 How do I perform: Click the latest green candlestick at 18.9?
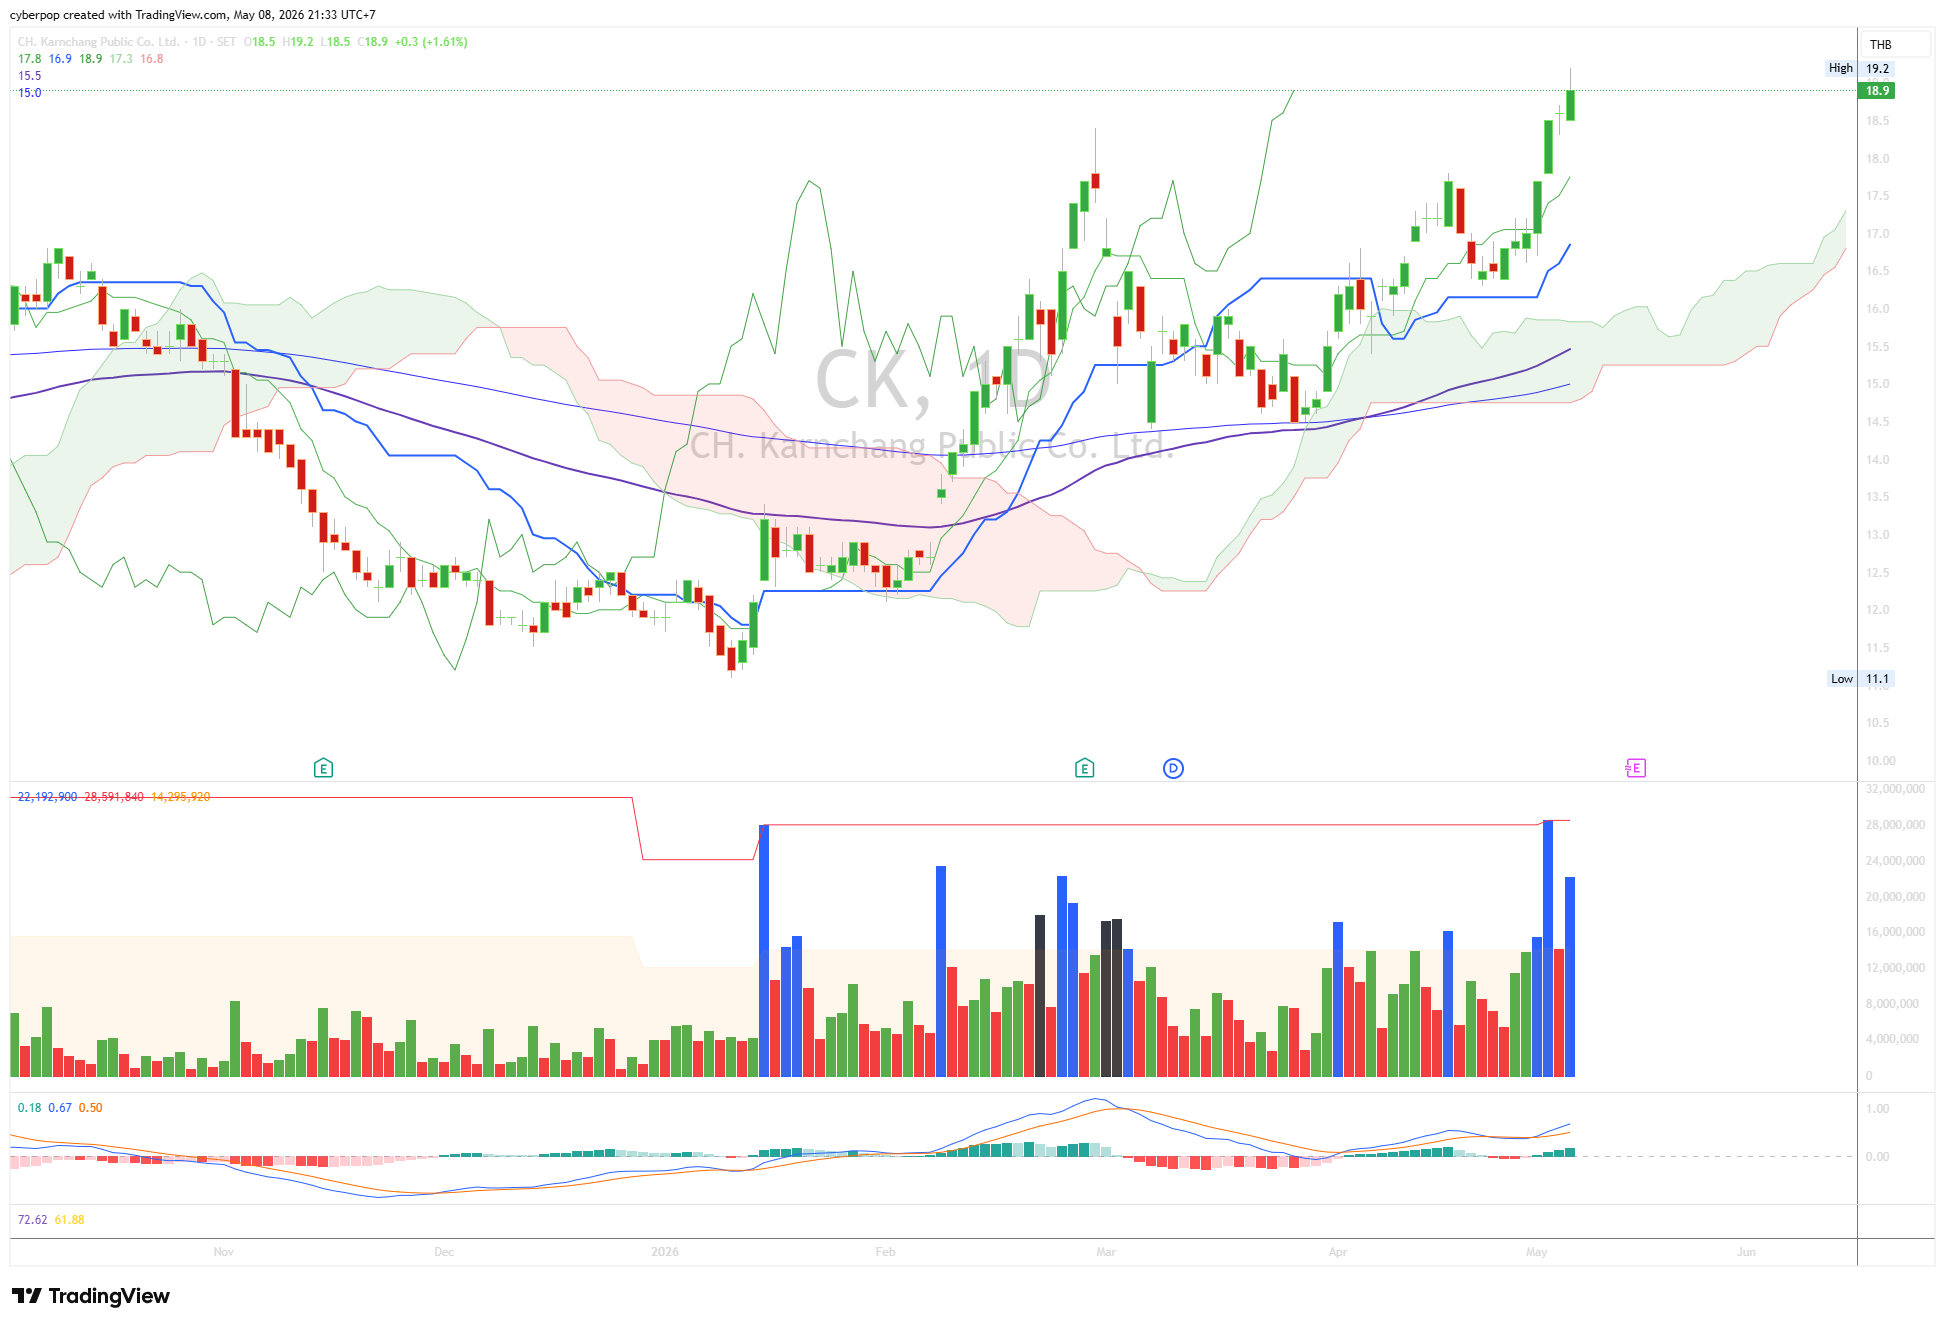1570,105
